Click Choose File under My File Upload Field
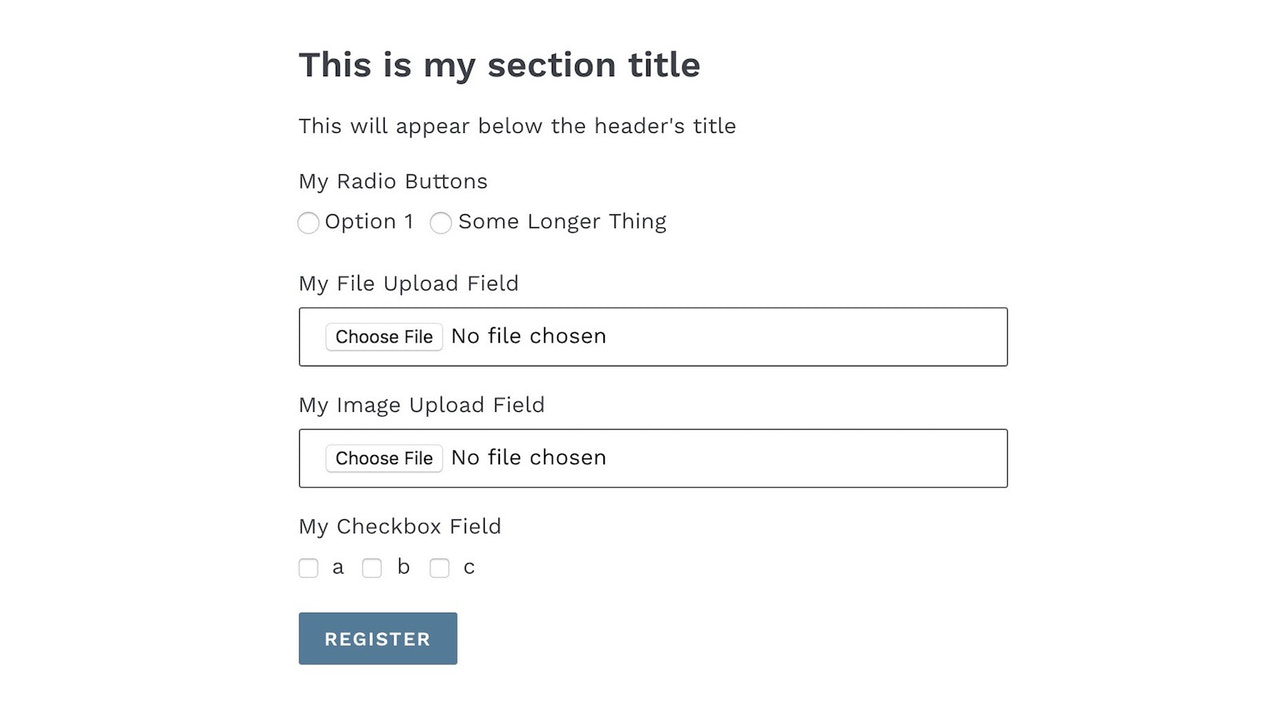The image size is (1280, 720). point(384,337)
